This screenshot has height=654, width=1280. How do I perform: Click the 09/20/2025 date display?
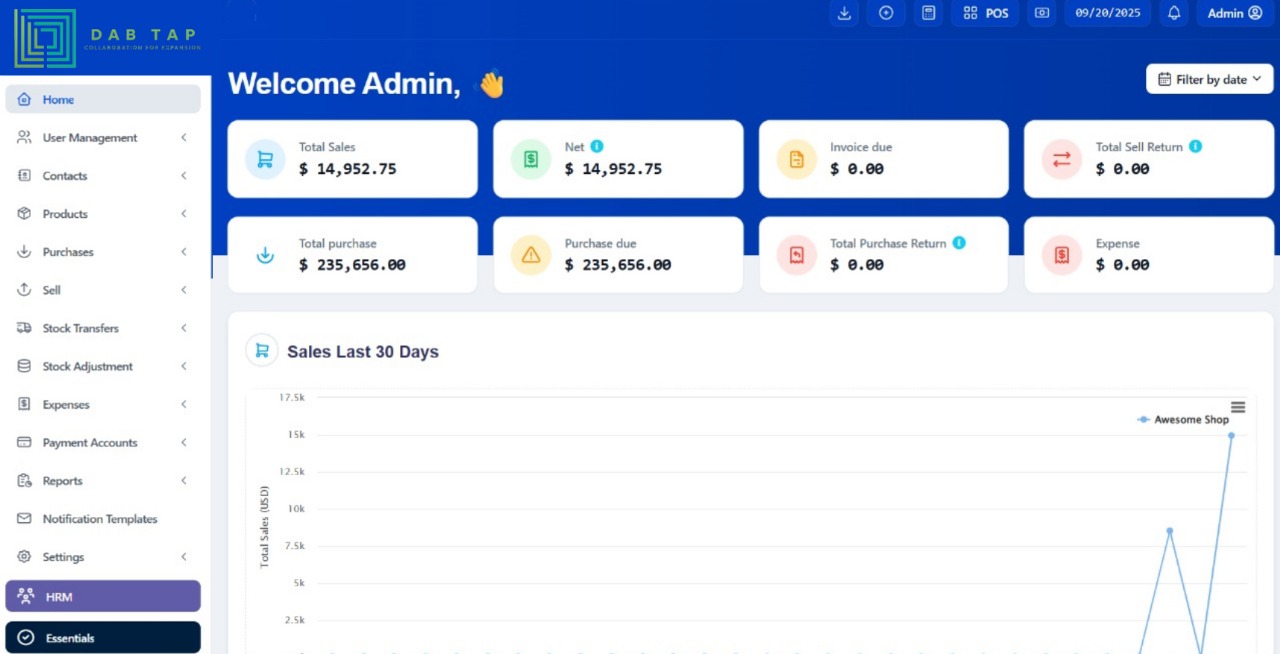1107,13
